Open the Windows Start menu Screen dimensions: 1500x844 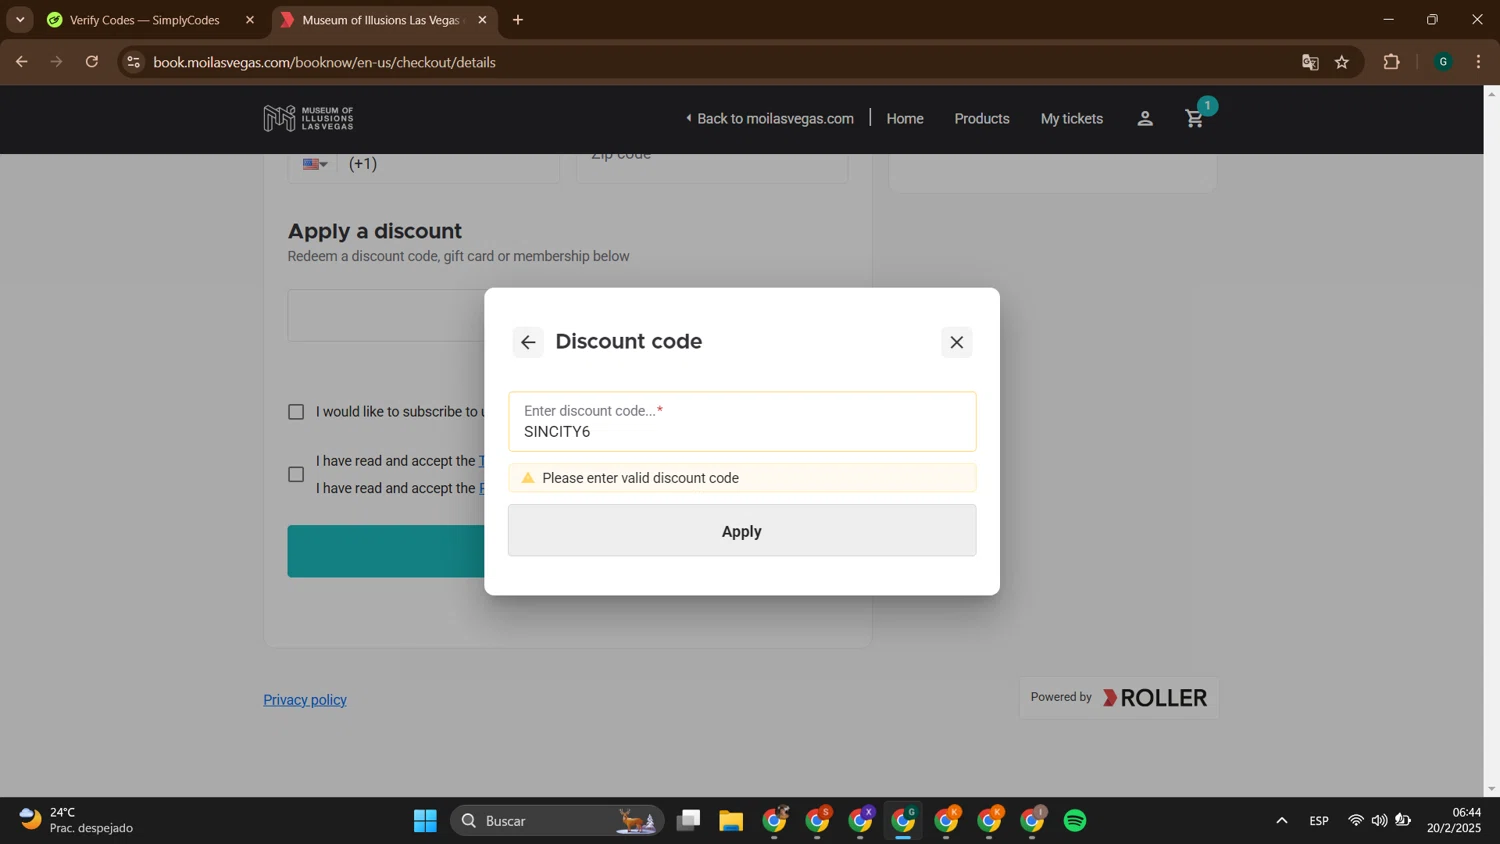[x=425, y=821]
